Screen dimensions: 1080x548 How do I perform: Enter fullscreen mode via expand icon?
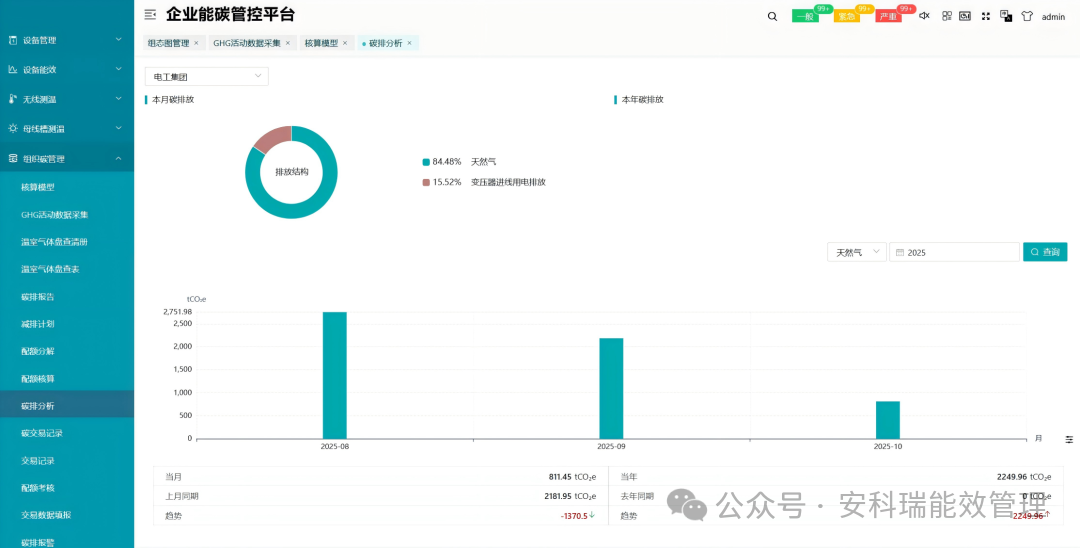click(x=986, y=17)
